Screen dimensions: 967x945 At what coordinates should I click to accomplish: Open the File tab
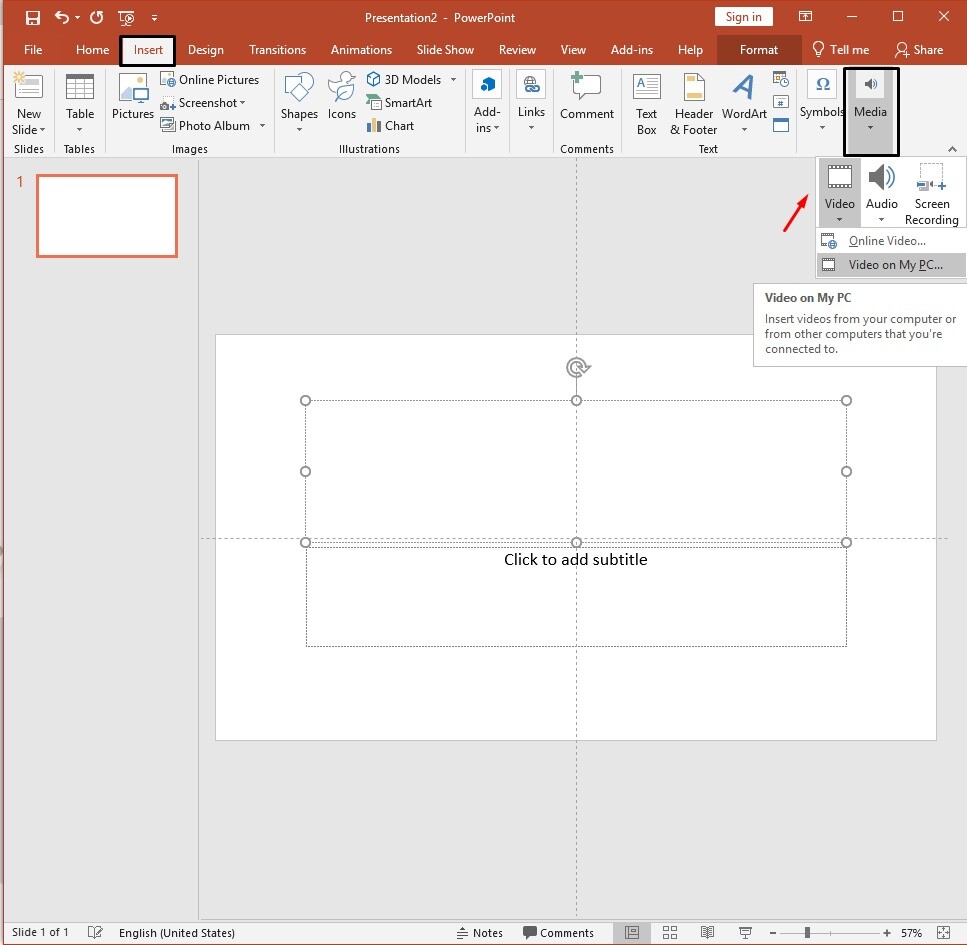click(33, 50)
